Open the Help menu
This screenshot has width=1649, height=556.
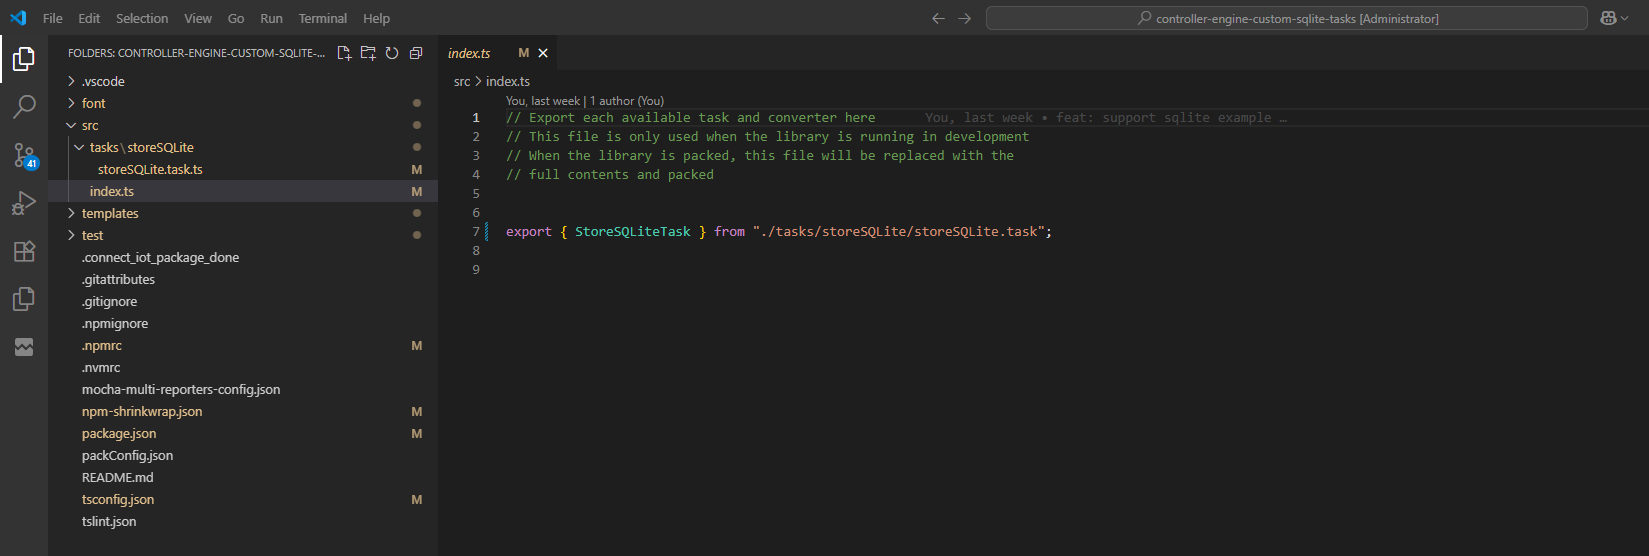coord(377,18)
